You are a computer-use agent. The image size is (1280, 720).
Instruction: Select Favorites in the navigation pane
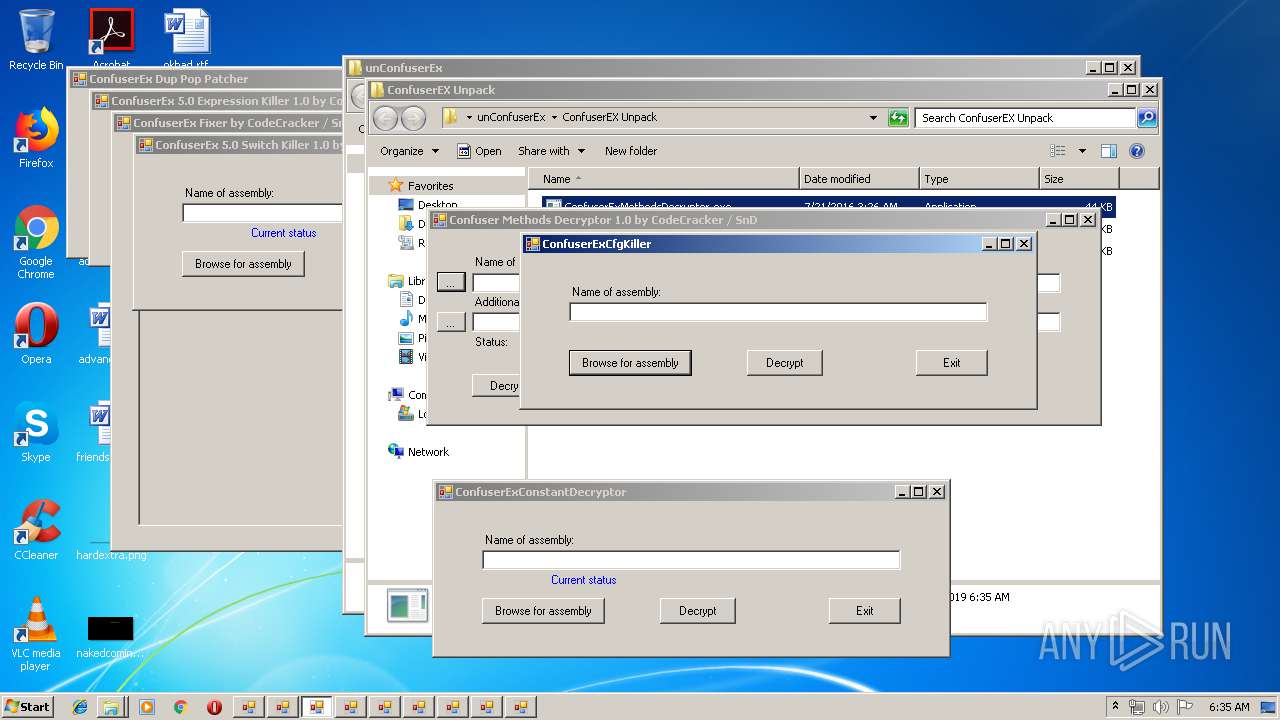[x=430, y=186]
